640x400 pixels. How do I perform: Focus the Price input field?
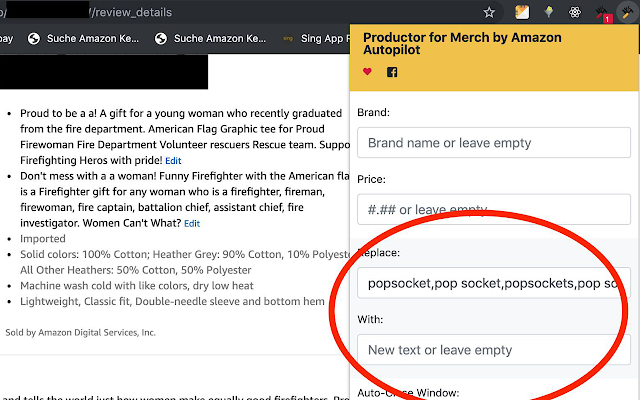pyautogui.click(x=494, y=209)
